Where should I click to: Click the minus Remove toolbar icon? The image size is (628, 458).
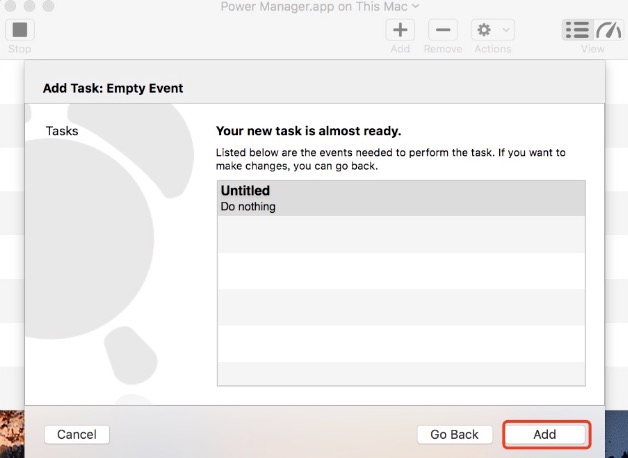[444, 30]
